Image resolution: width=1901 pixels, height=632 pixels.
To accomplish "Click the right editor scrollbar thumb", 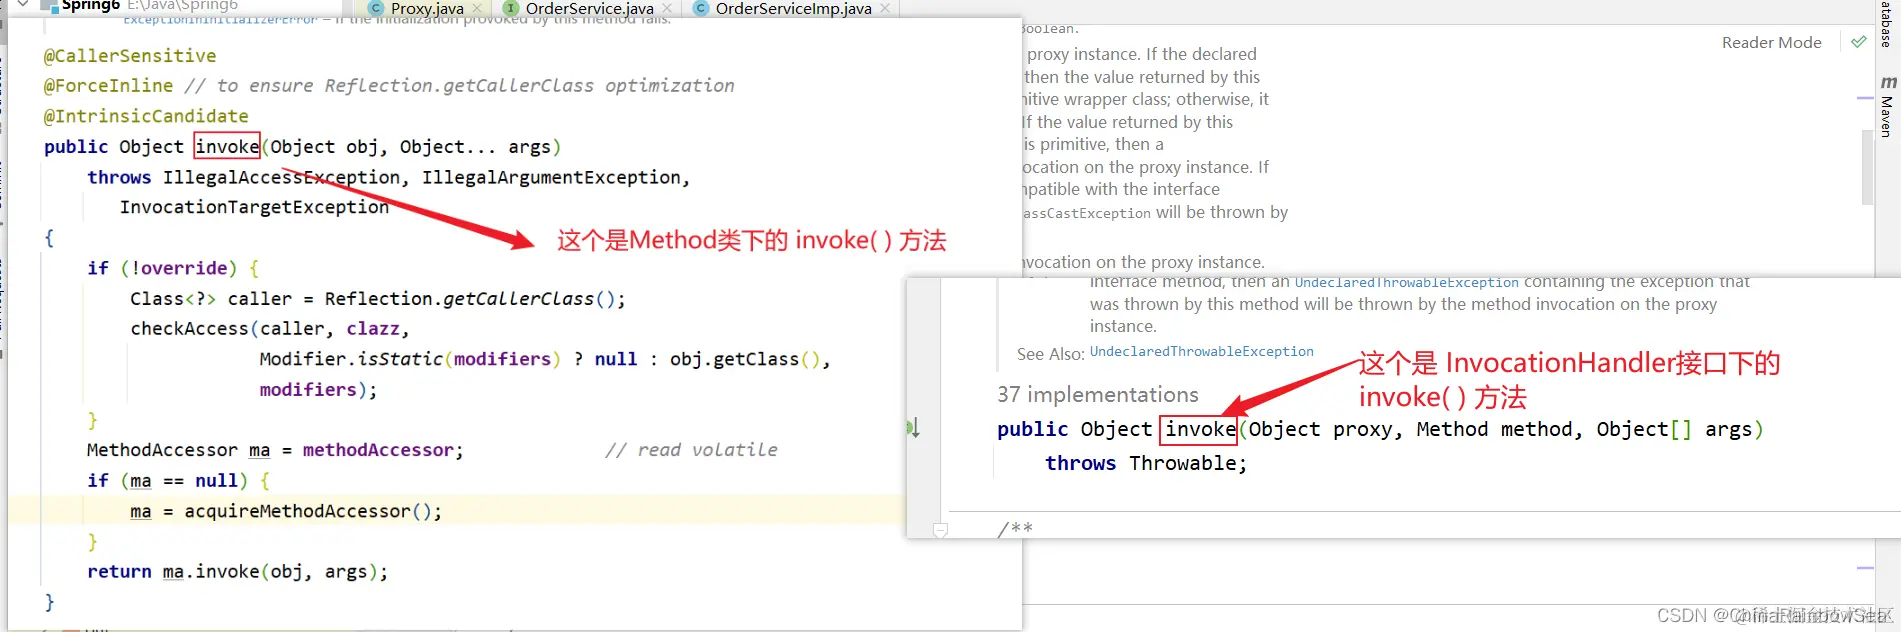I will click(x=1866, y=167).
